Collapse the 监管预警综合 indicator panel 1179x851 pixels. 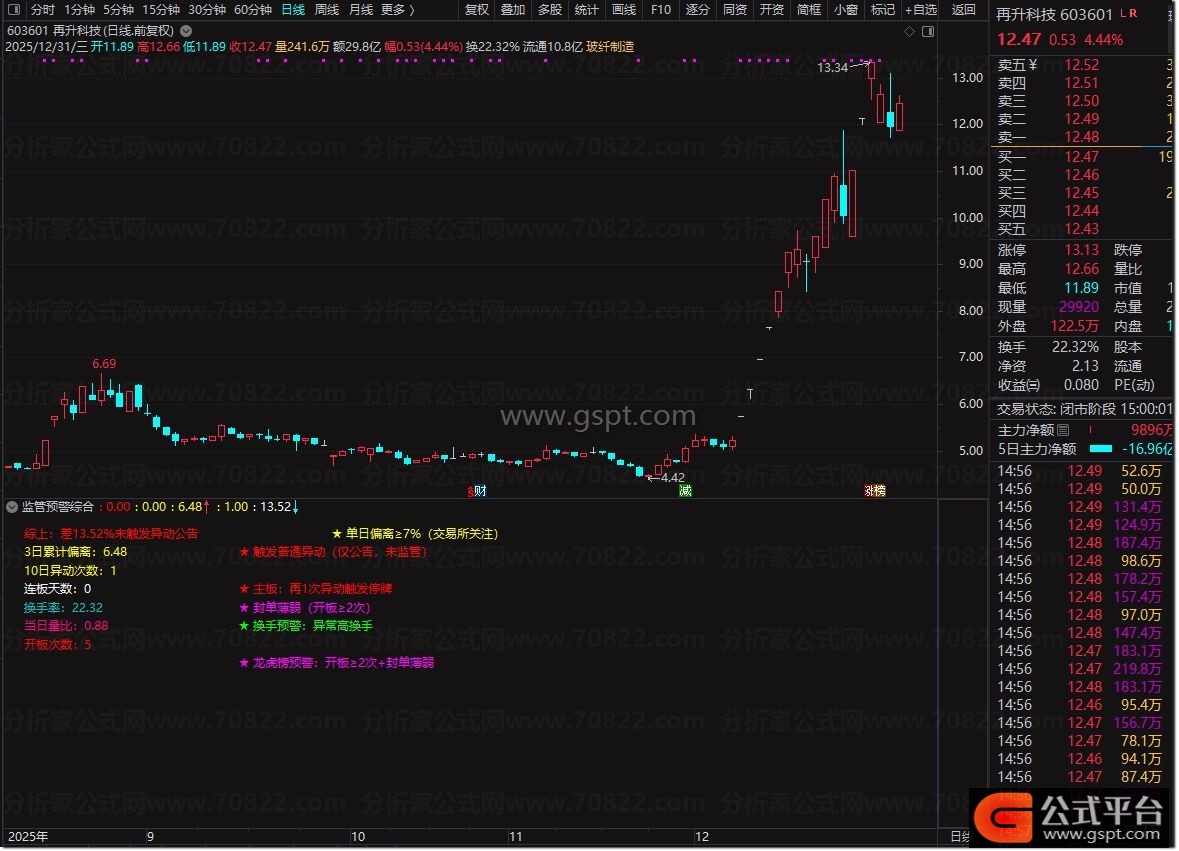[x=13, y=507]
